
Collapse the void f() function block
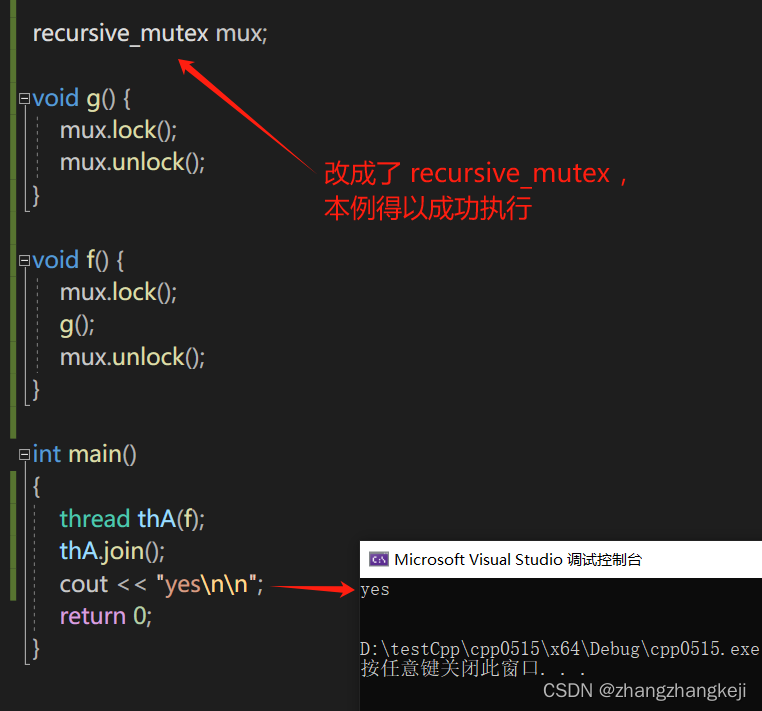pos(24,261)
